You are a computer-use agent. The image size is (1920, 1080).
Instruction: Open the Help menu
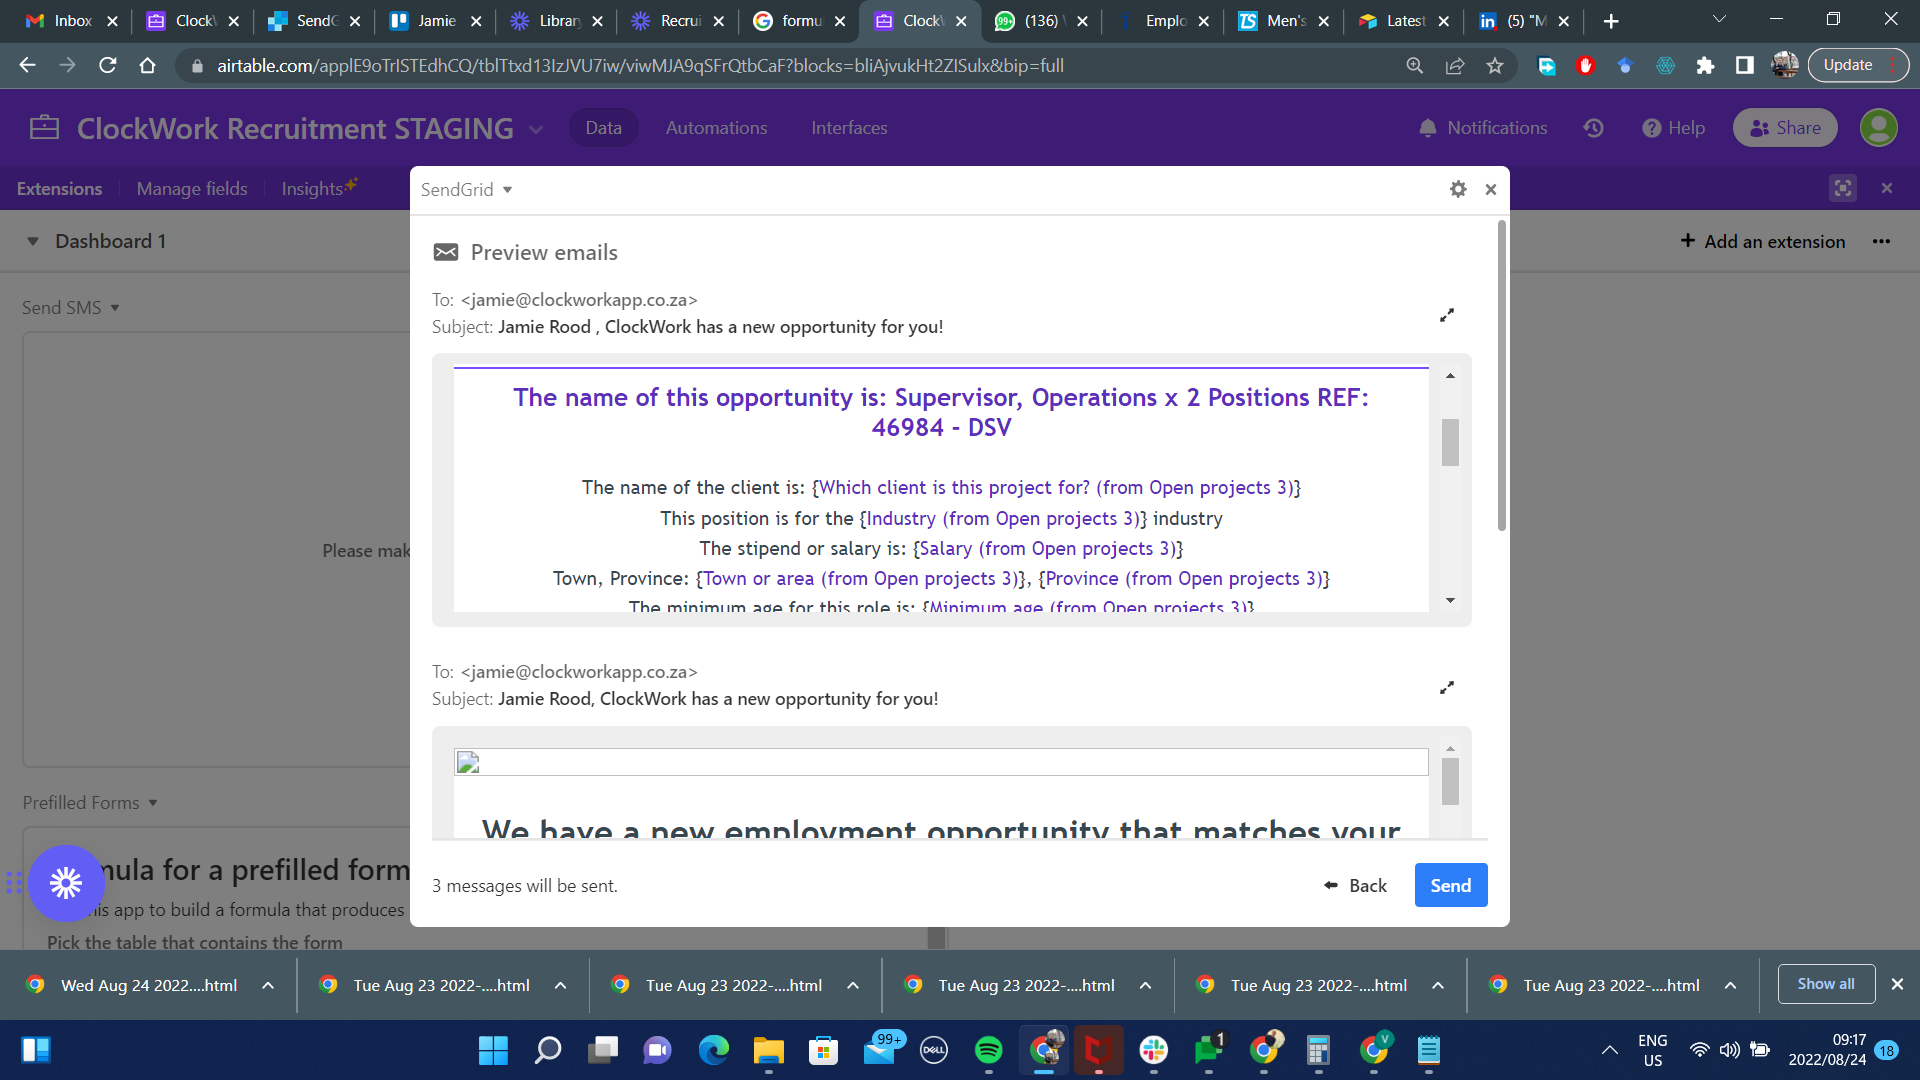click(x=1673, y=128)
